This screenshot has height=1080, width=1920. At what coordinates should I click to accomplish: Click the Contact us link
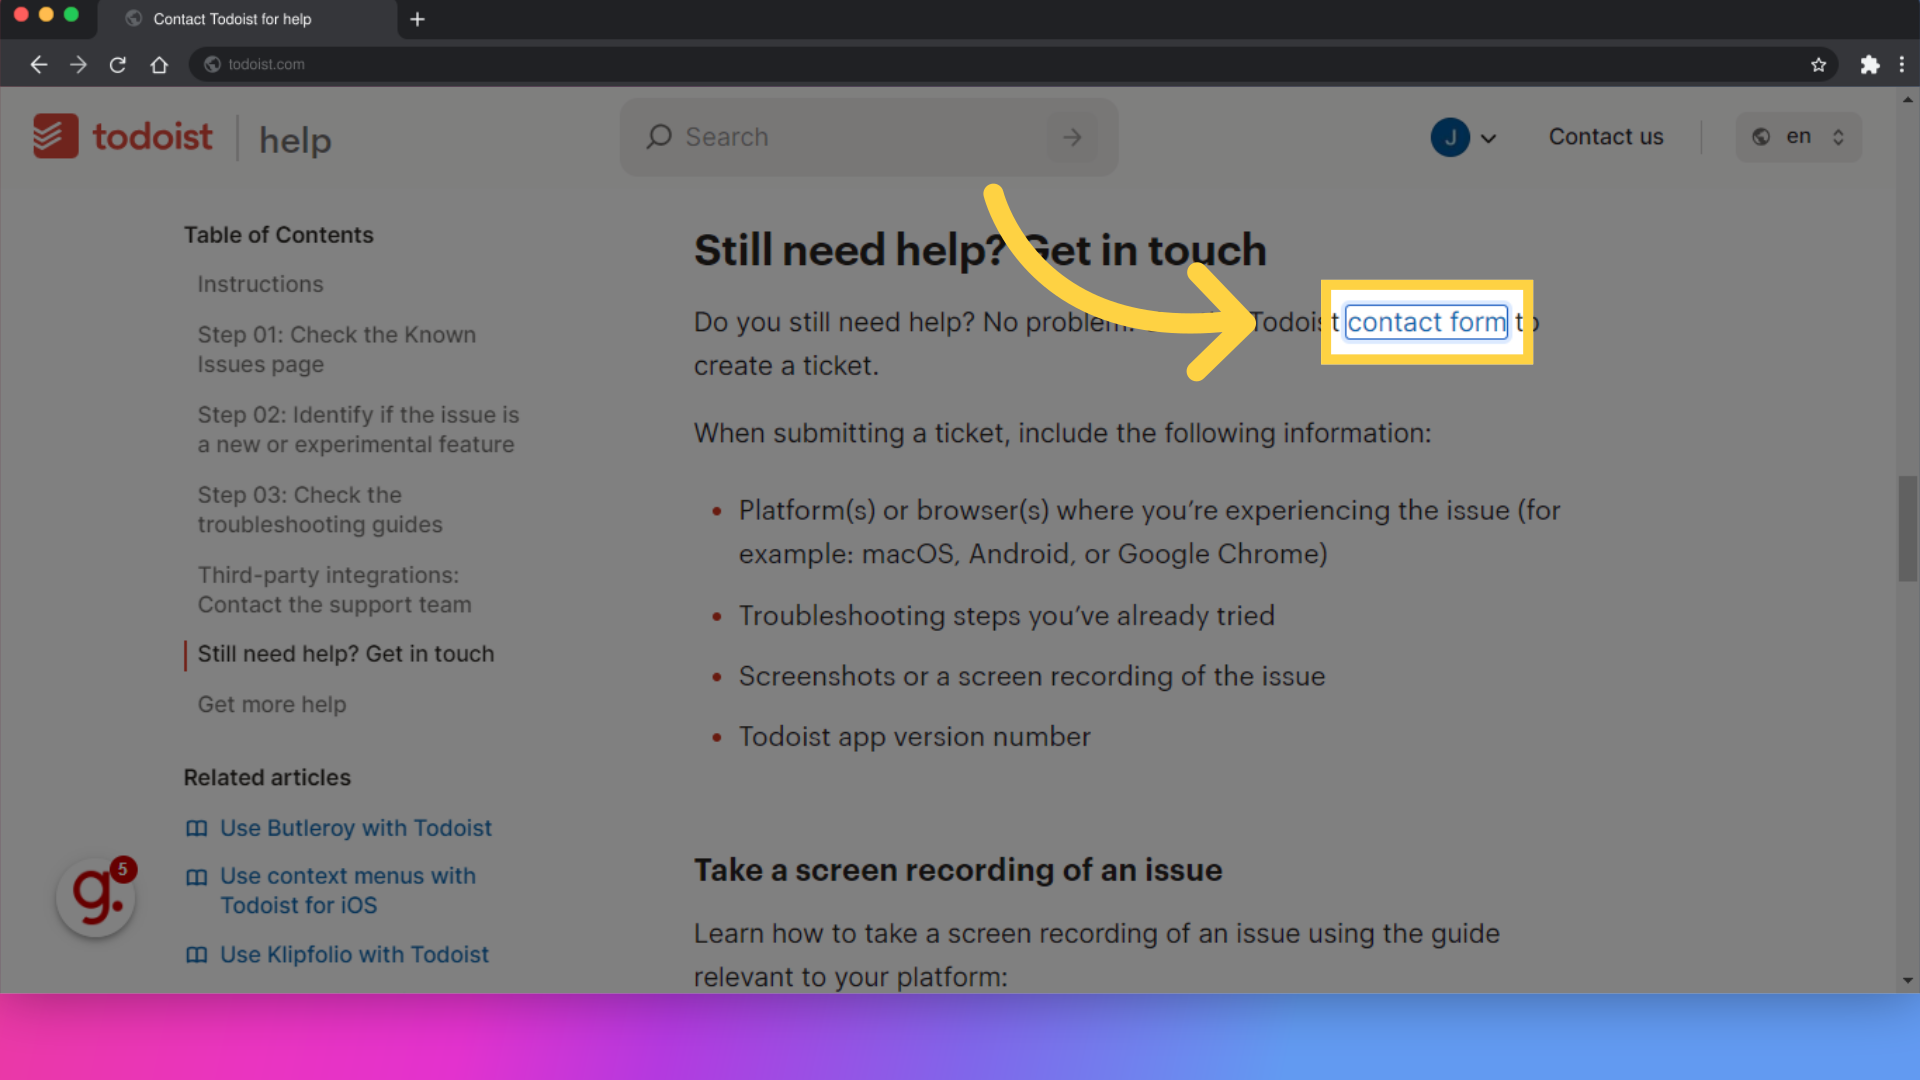point(1606,137)
